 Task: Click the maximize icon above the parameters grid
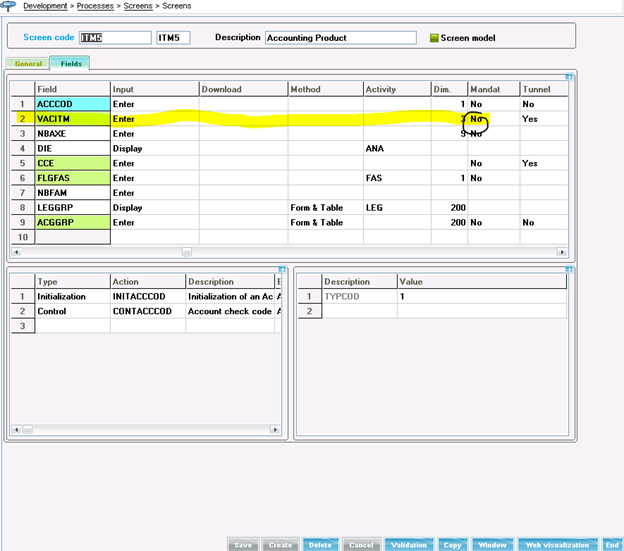click(567, 269)
